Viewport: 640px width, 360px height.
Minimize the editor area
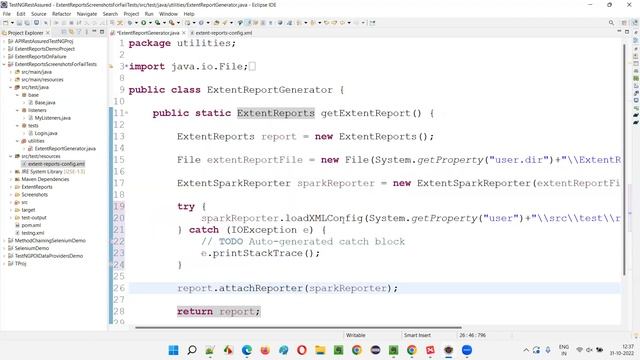[619, 31]
